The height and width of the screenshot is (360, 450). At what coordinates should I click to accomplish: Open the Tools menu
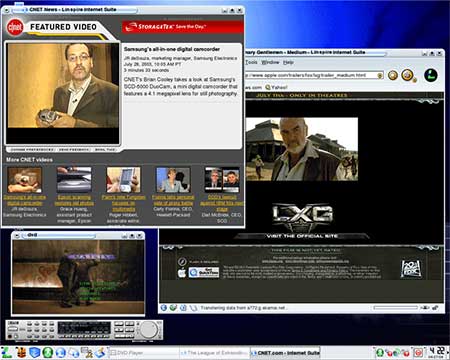coord(251,62)
